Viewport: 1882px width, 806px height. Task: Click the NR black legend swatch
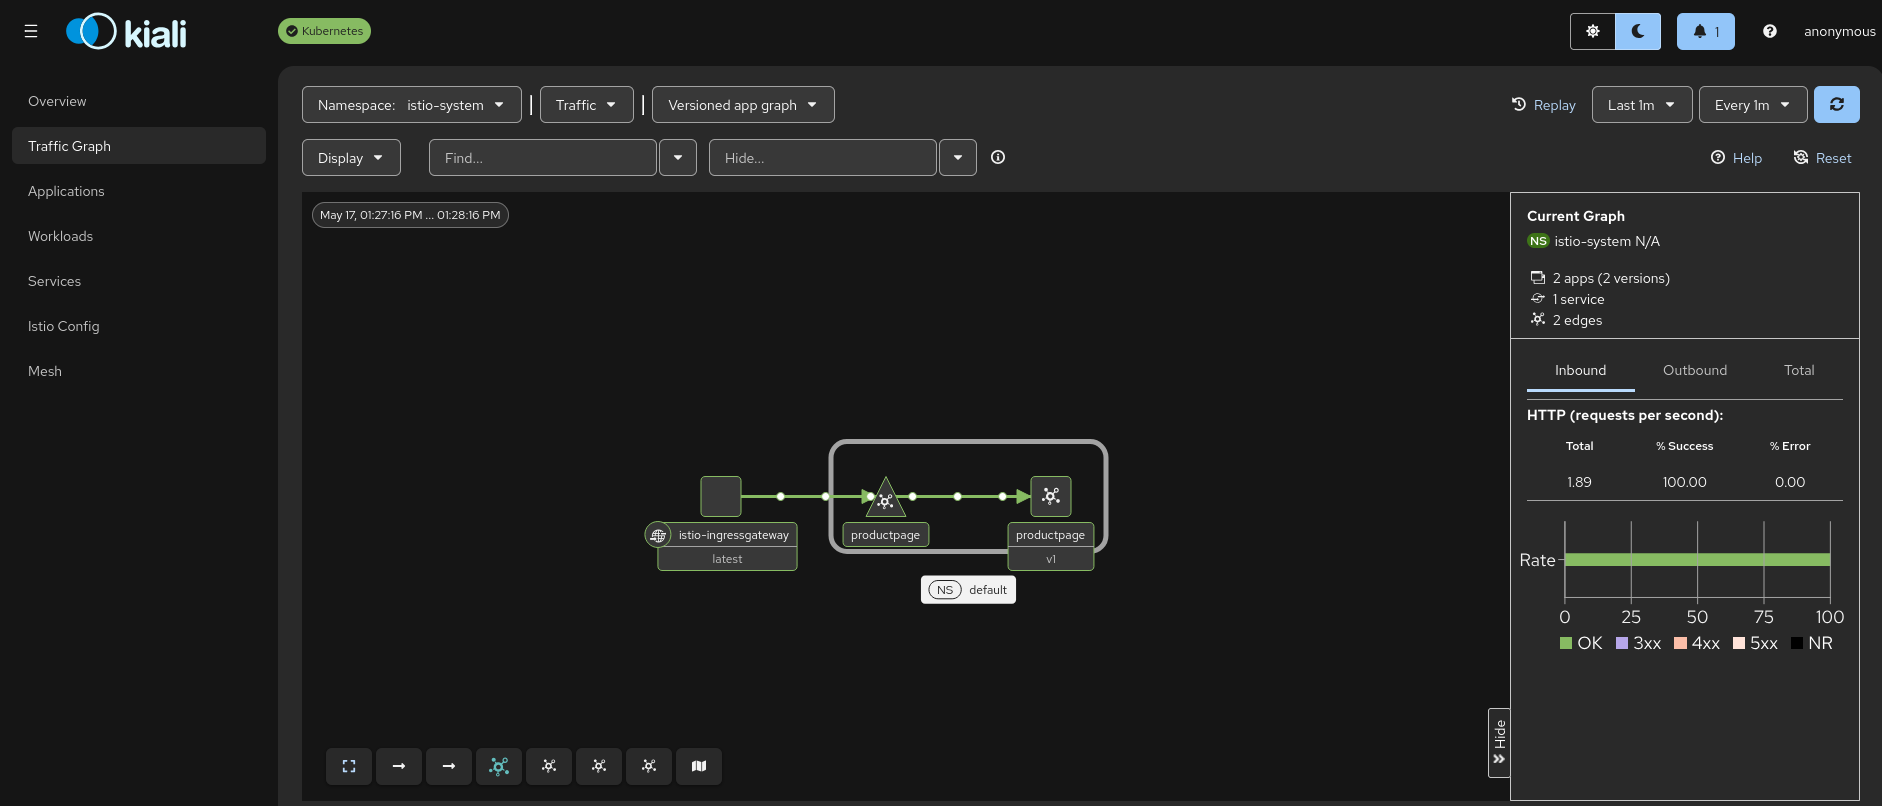pyautogui.click(x=1797, y=643)
